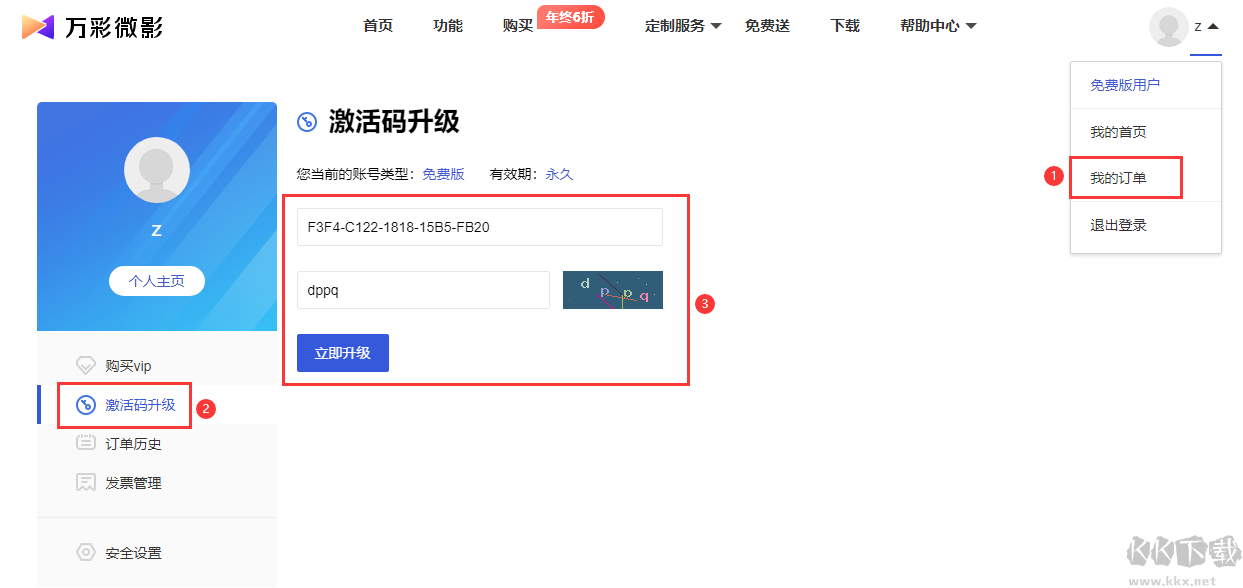1243x588 pixels.
Task: Click the 免费版 account type link
Action: tap(444, 173)
